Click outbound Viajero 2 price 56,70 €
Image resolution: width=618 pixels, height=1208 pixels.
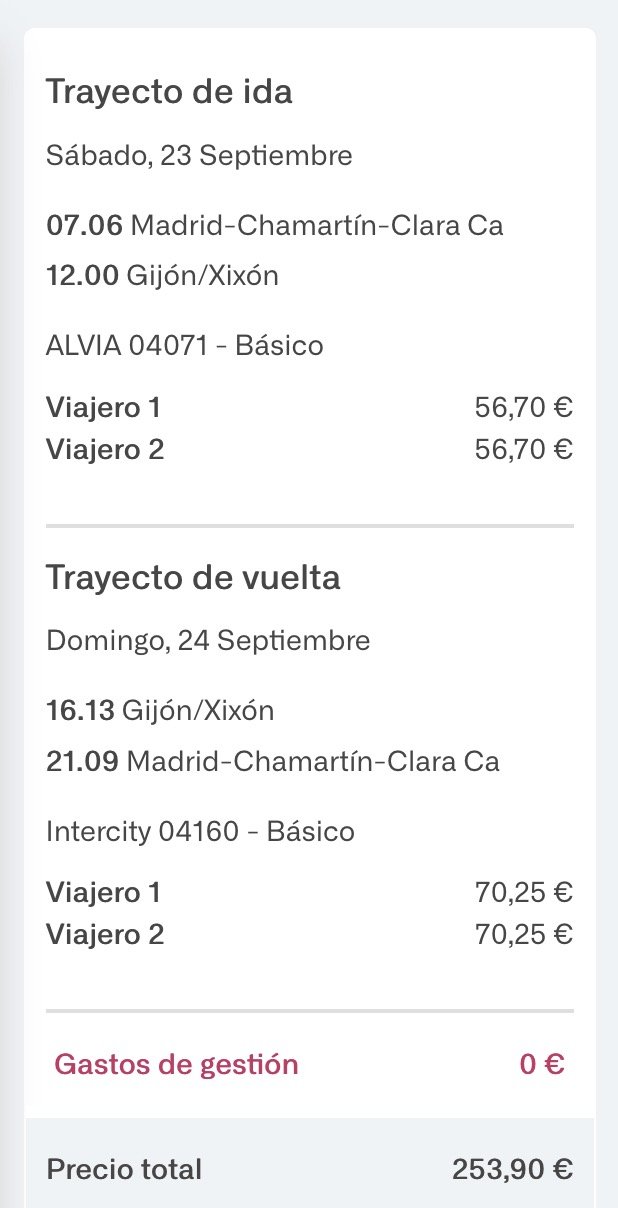click(523, 450)
